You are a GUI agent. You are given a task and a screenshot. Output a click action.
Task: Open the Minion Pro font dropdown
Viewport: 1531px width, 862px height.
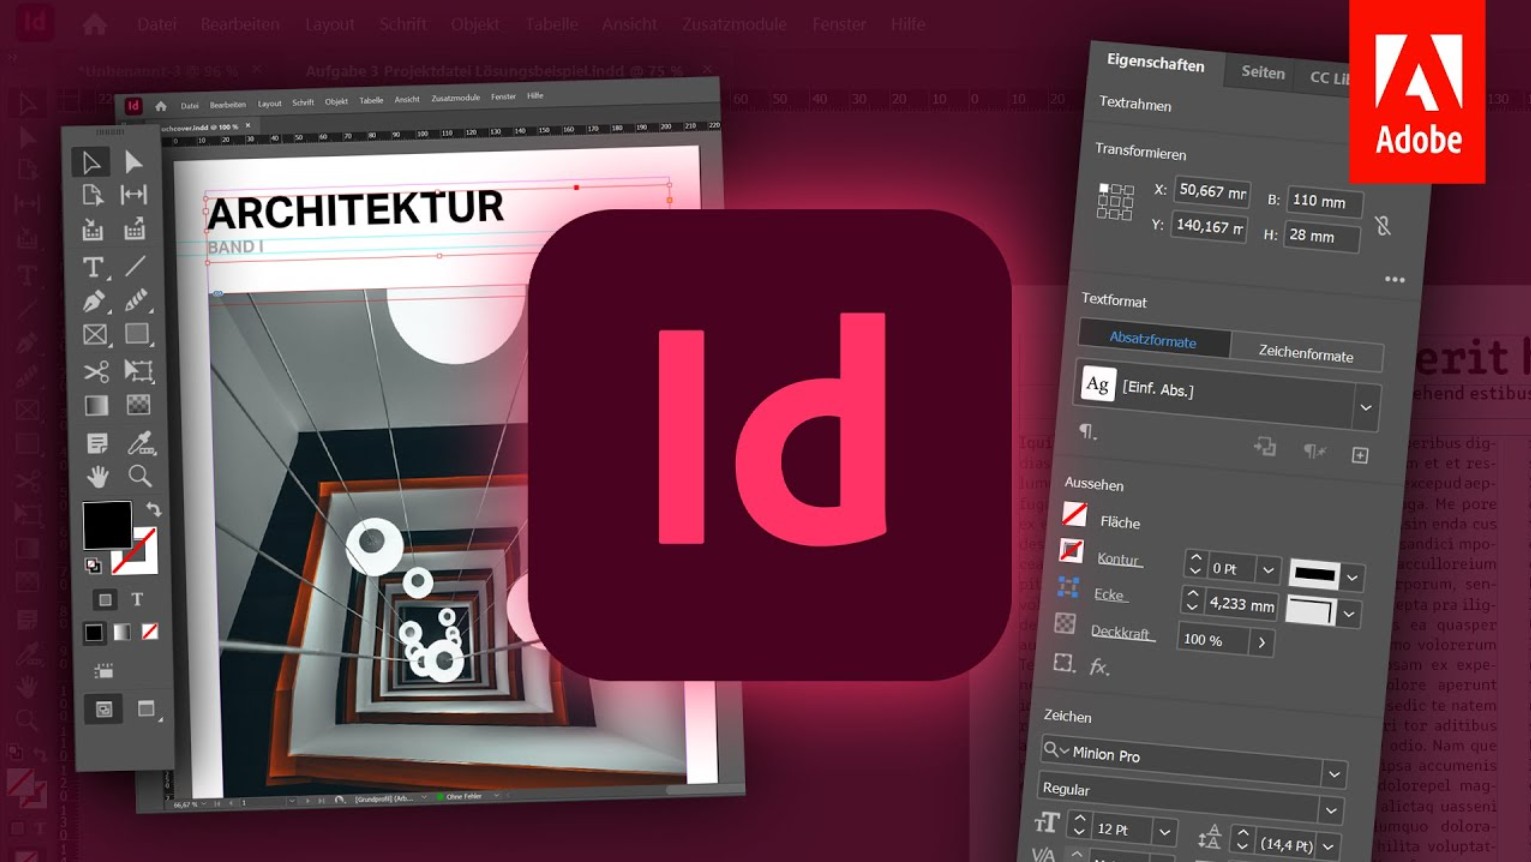point(1334,774)
